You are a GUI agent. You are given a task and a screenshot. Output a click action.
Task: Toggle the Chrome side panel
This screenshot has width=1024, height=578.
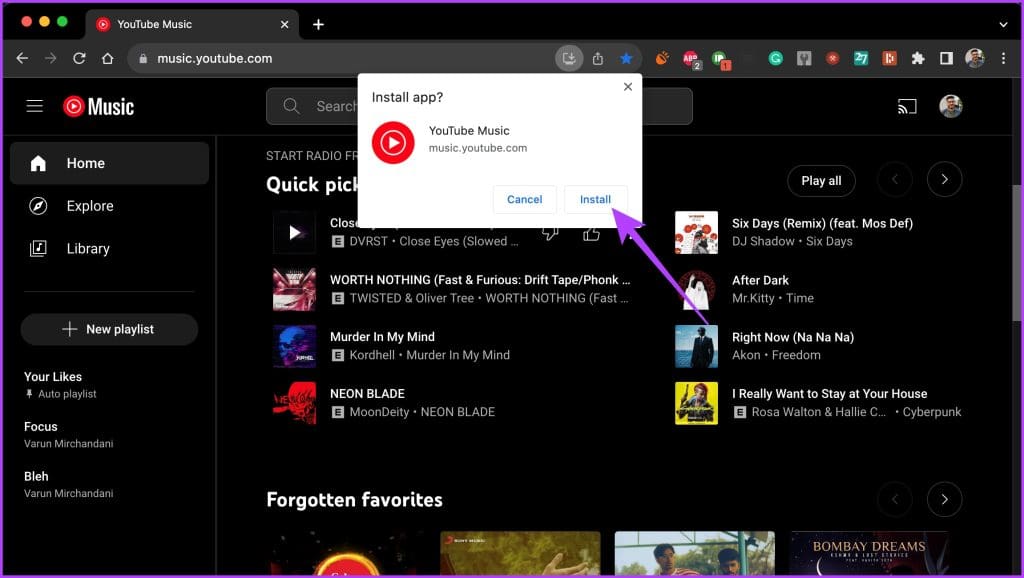946,58
